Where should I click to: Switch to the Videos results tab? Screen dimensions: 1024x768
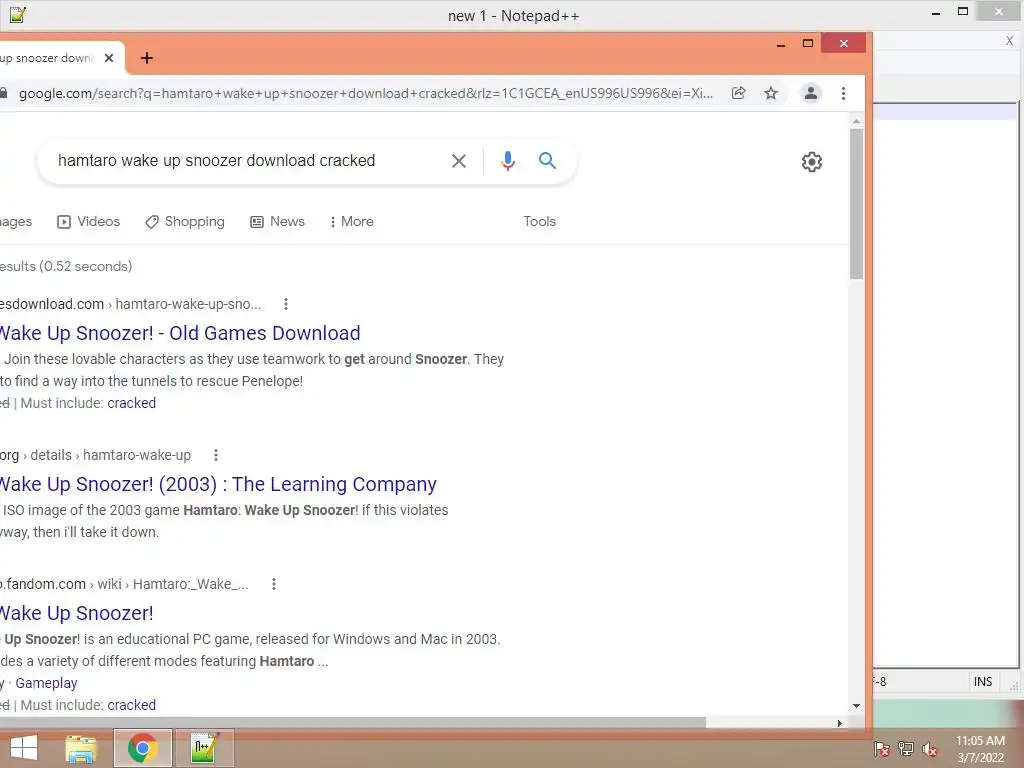[x=89, y=221]
